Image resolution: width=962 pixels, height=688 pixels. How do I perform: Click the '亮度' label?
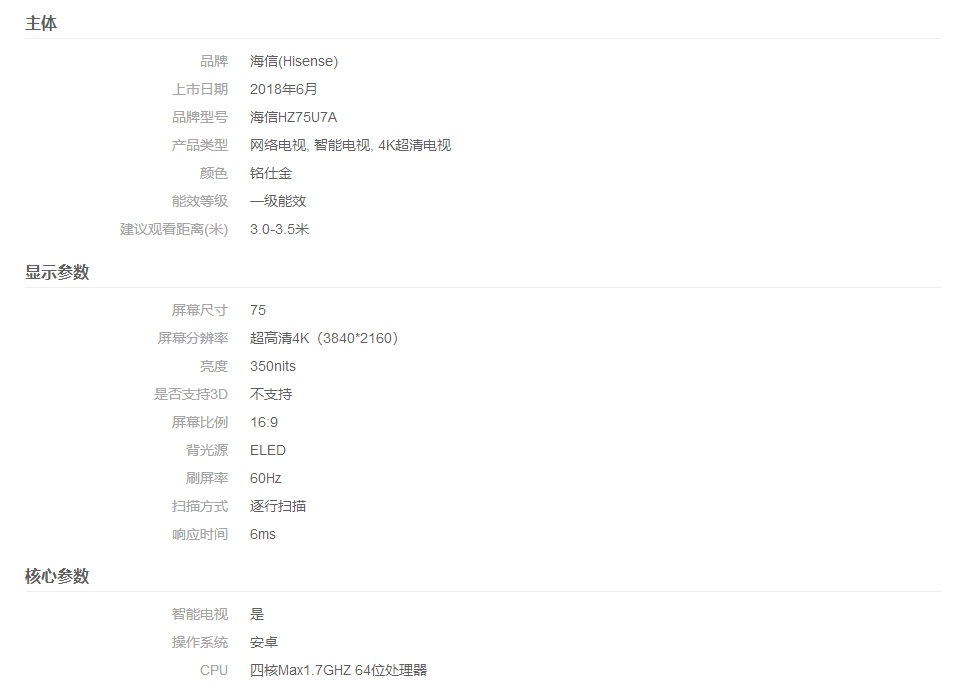(x=214, y=366)
